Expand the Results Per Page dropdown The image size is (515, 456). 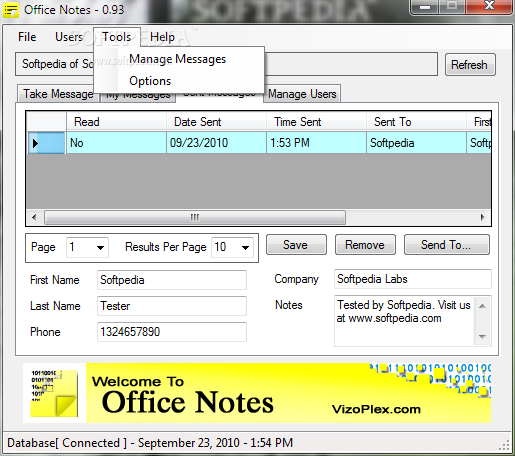point(245,248)
